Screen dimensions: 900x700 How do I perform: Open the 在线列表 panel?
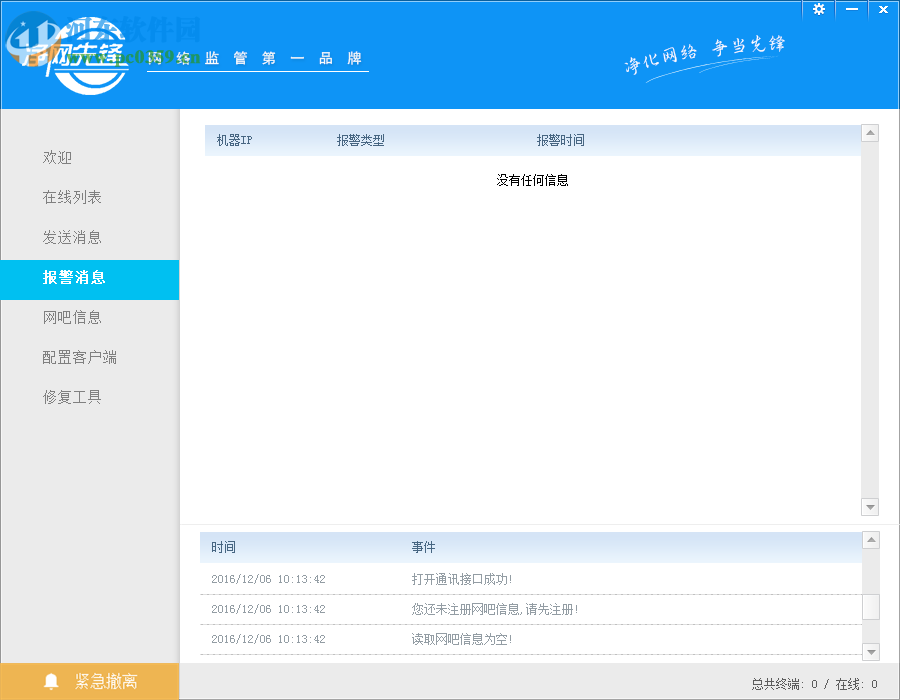click(70, 197)
